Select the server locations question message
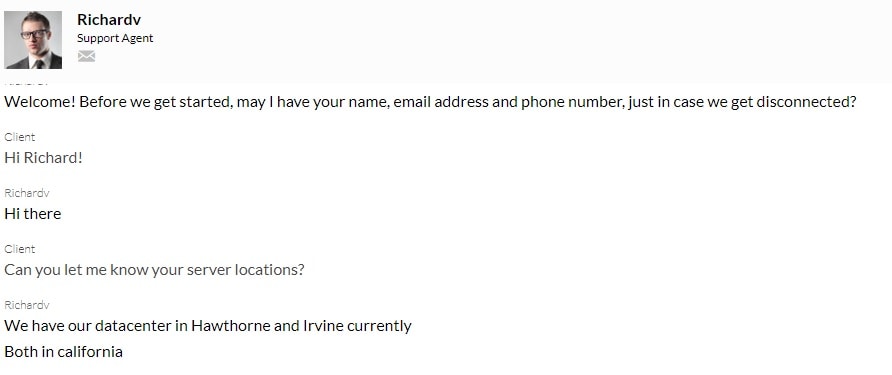892x375 pixels. [x=154, y=270]
